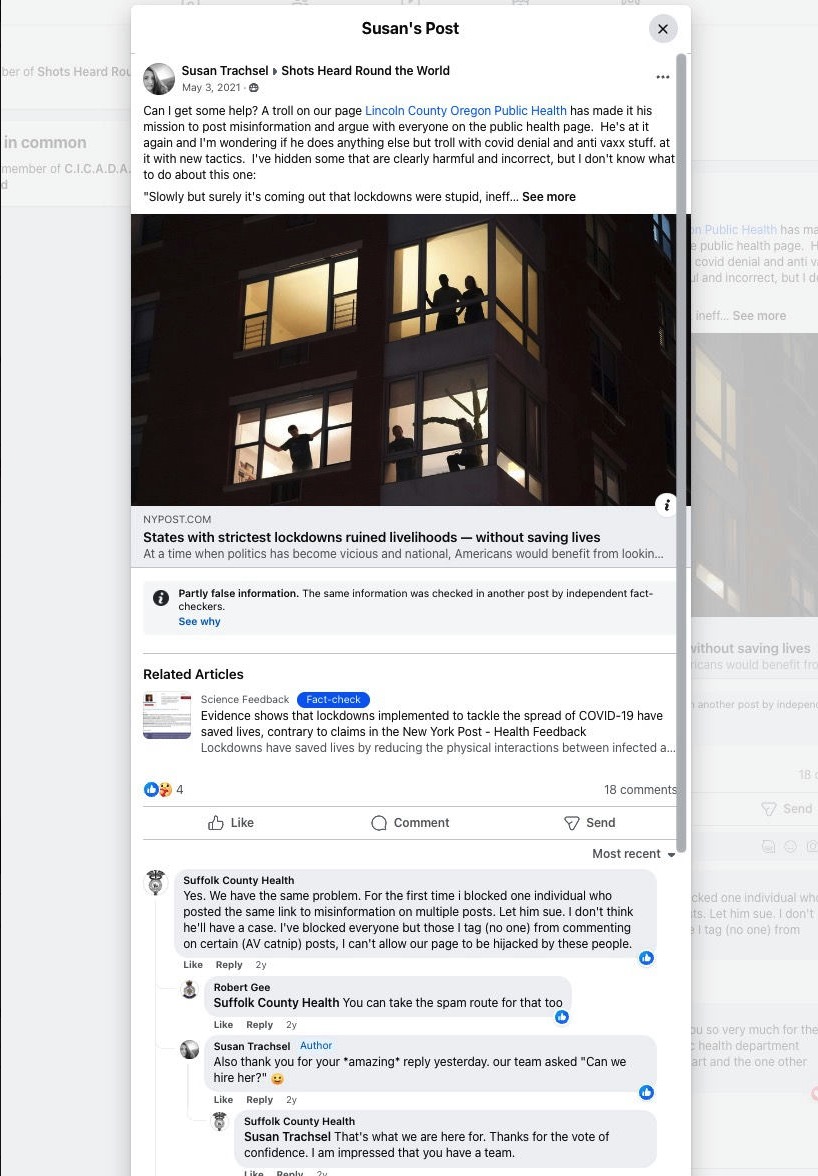Click Send in the background post

[x=787, y=808]
